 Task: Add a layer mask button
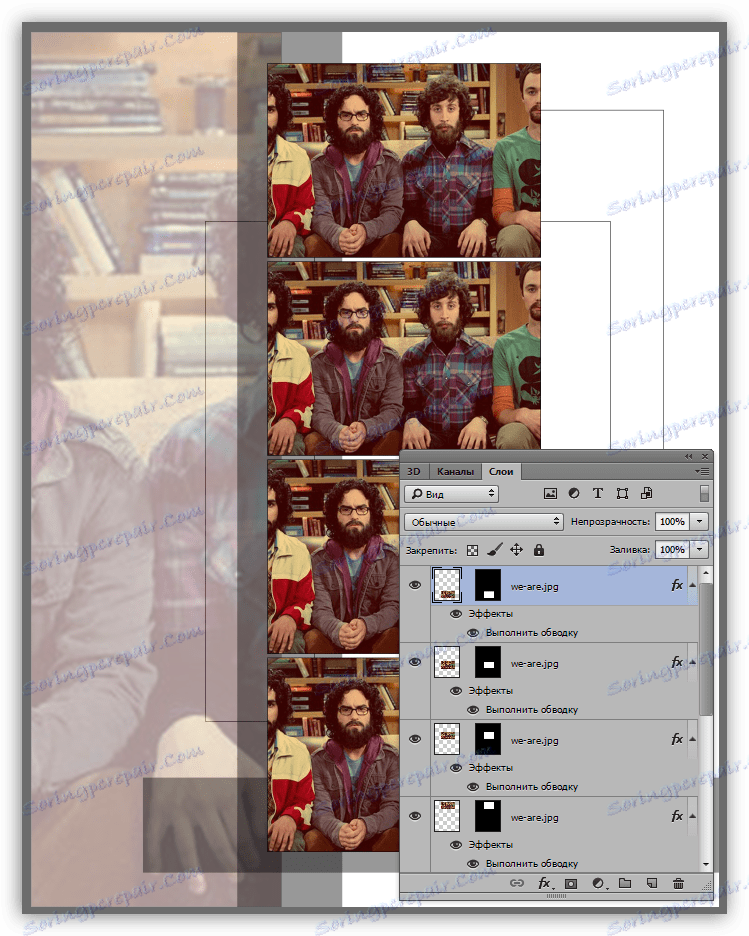[x=571, y=883]
